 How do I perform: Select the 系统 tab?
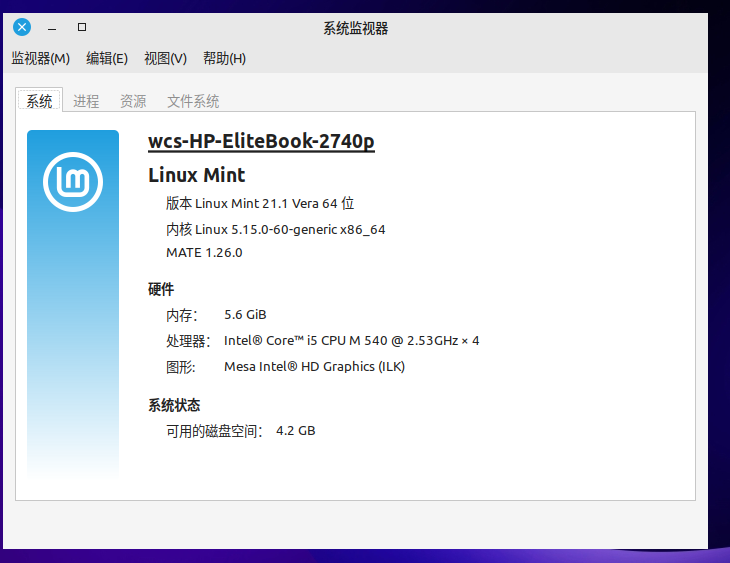coord(39,101)
